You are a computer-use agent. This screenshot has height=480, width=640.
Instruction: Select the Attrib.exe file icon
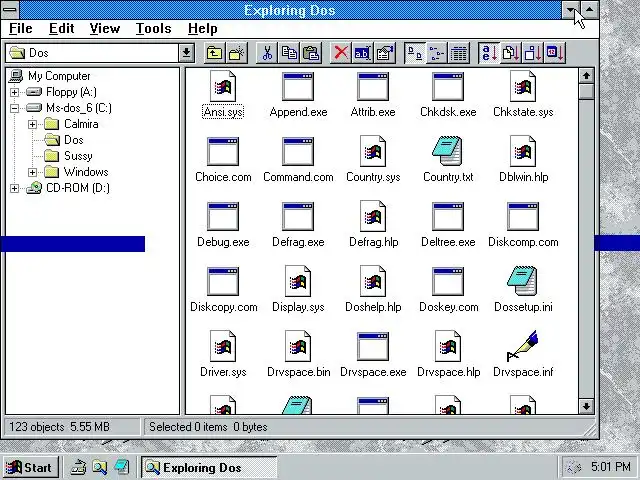[373, 87]
